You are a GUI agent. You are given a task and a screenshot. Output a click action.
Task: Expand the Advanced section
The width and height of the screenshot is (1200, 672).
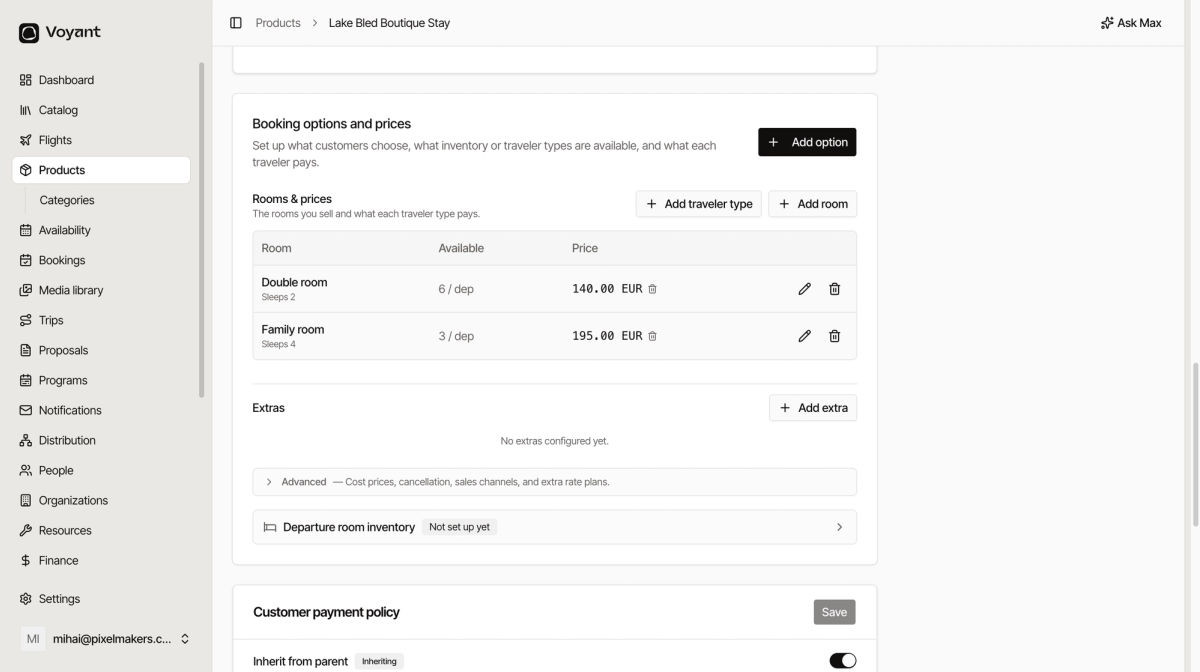pos(555,482)
